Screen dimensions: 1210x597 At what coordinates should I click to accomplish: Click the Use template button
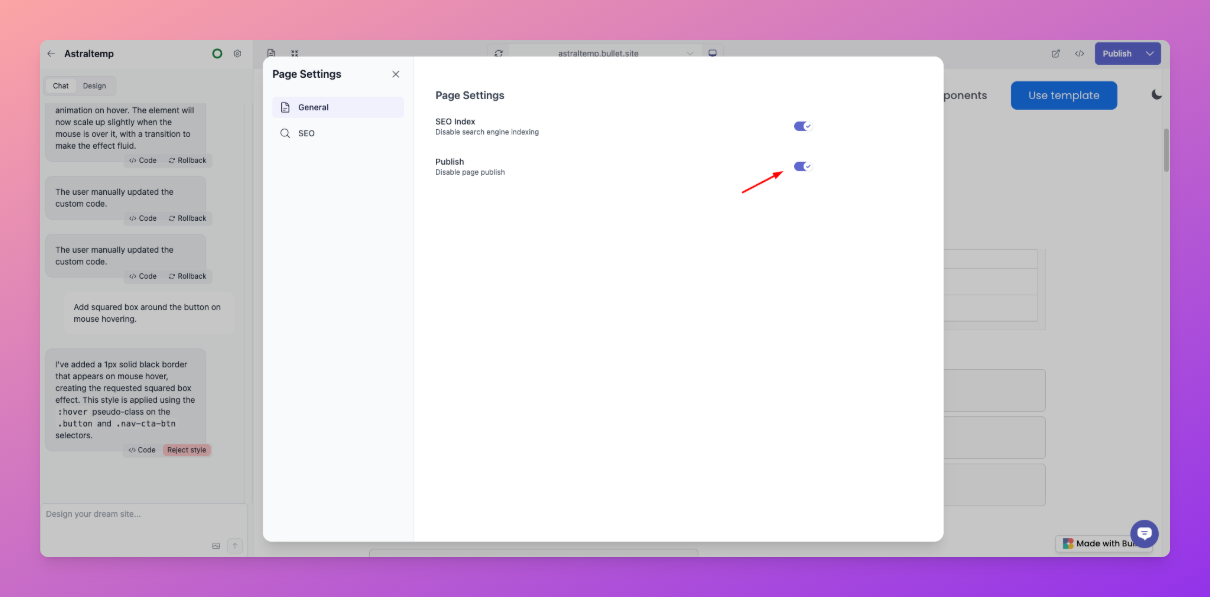(1064, 95)
